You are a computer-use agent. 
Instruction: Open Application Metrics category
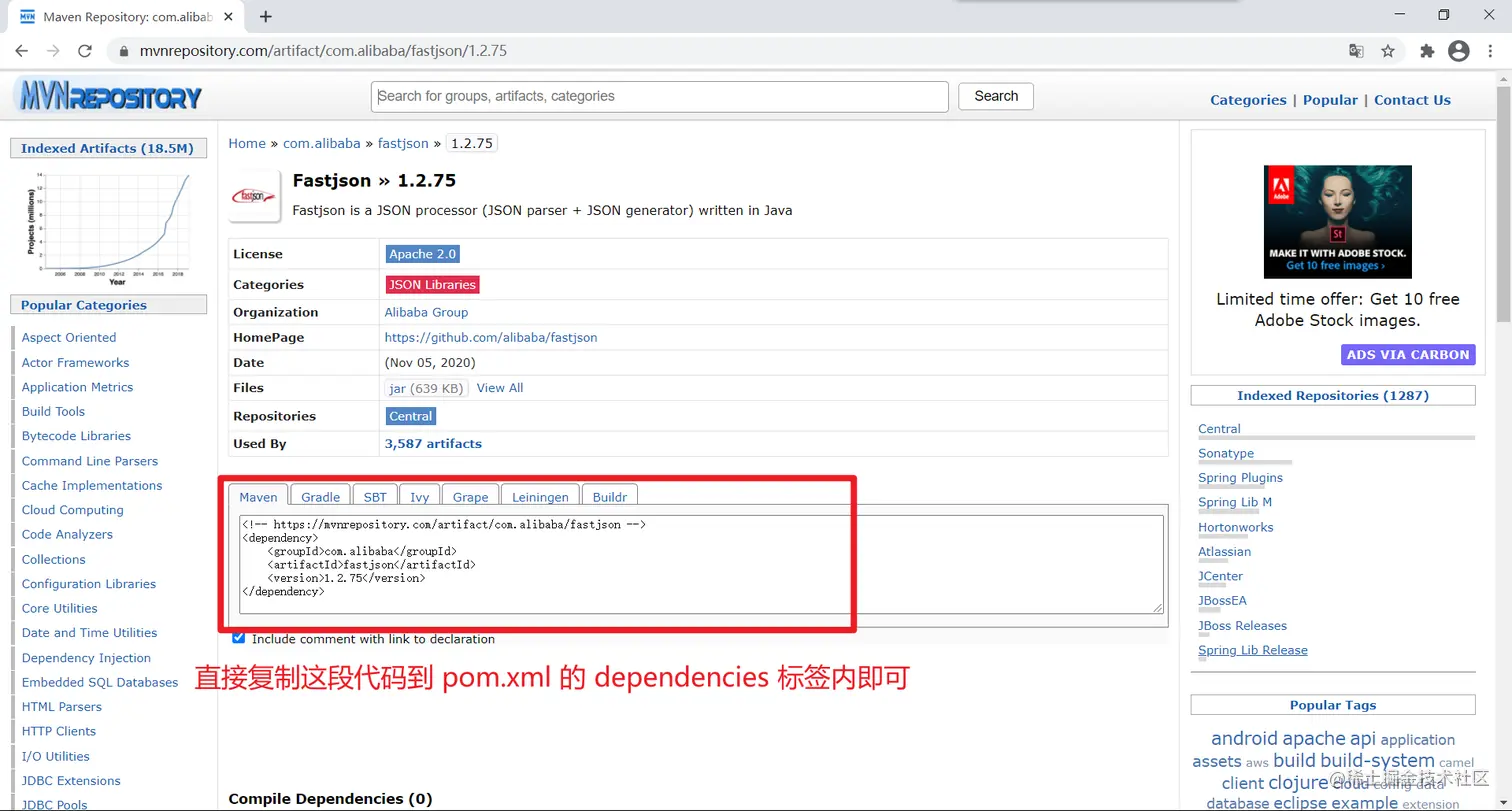(x=77, y=387)
